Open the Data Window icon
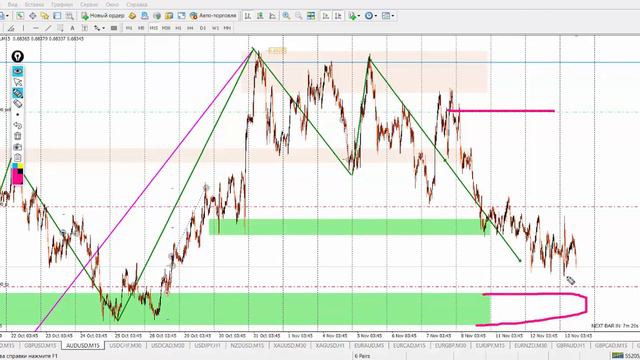The height and width of the screenshot is (360, 640). tap(32, 16)
